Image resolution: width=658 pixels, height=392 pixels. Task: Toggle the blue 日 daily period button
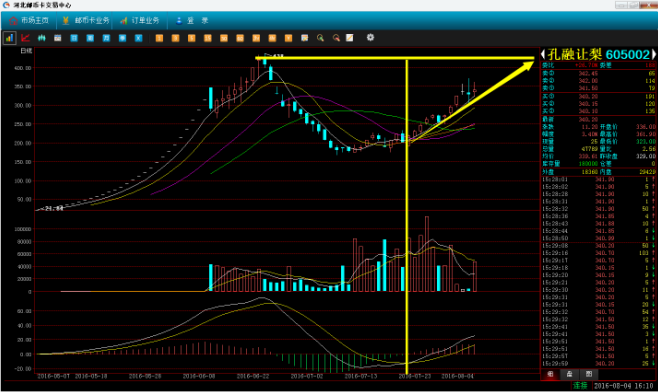[x=74, y=38]
